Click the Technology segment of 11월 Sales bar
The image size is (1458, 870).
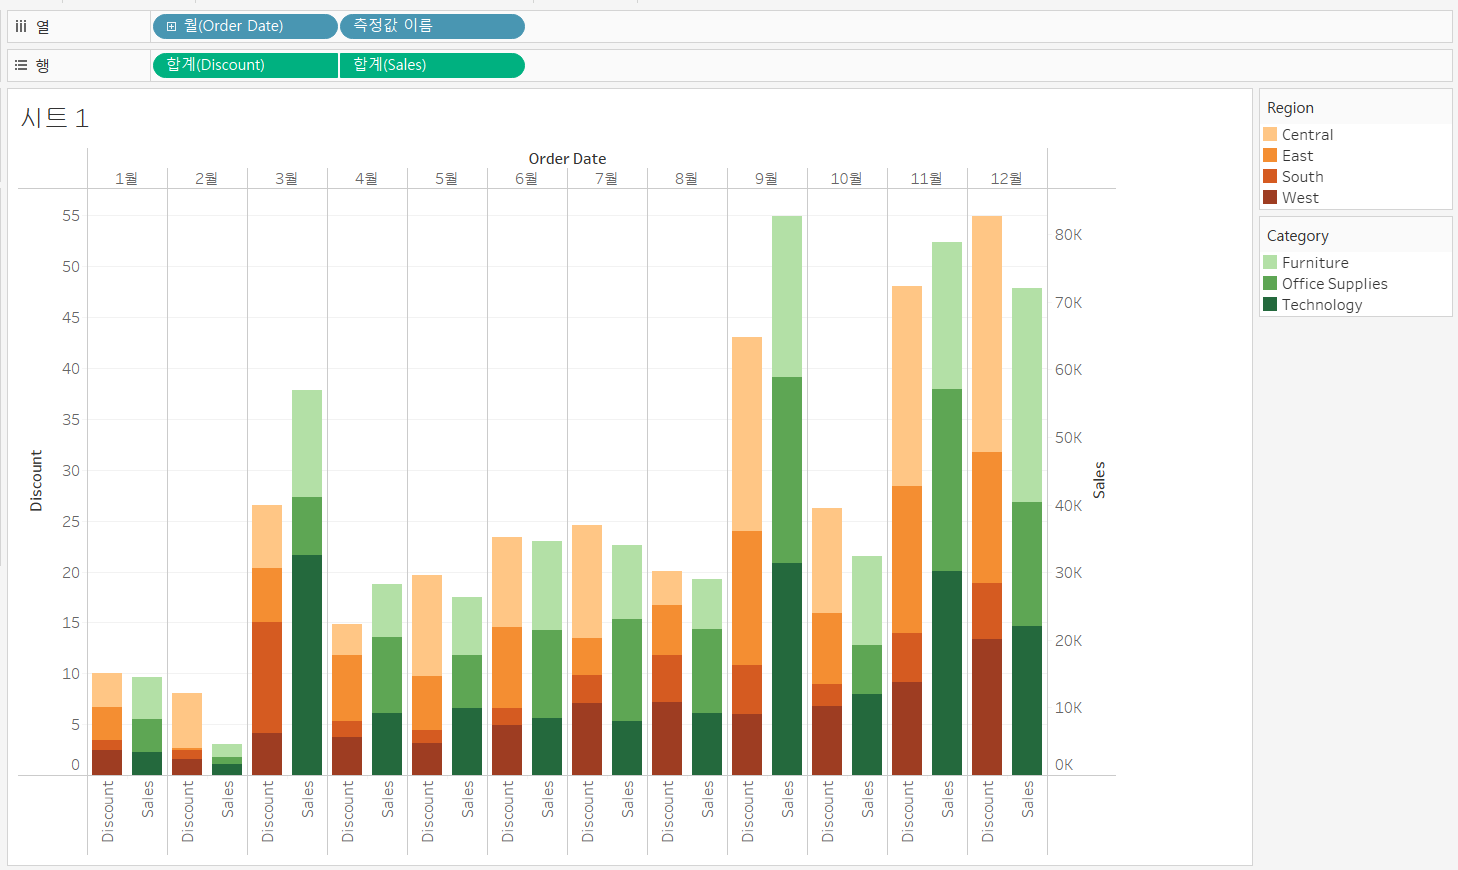coord(947,673)
